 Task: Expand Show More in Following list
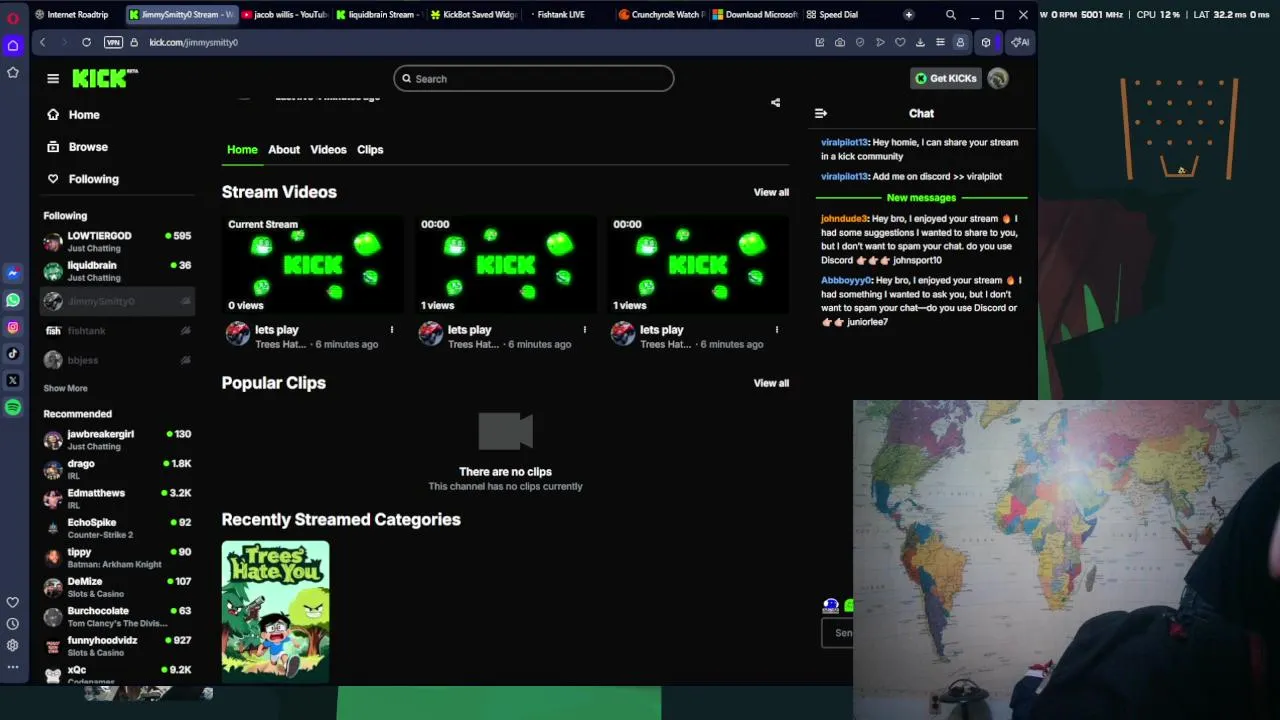[65, 388]
